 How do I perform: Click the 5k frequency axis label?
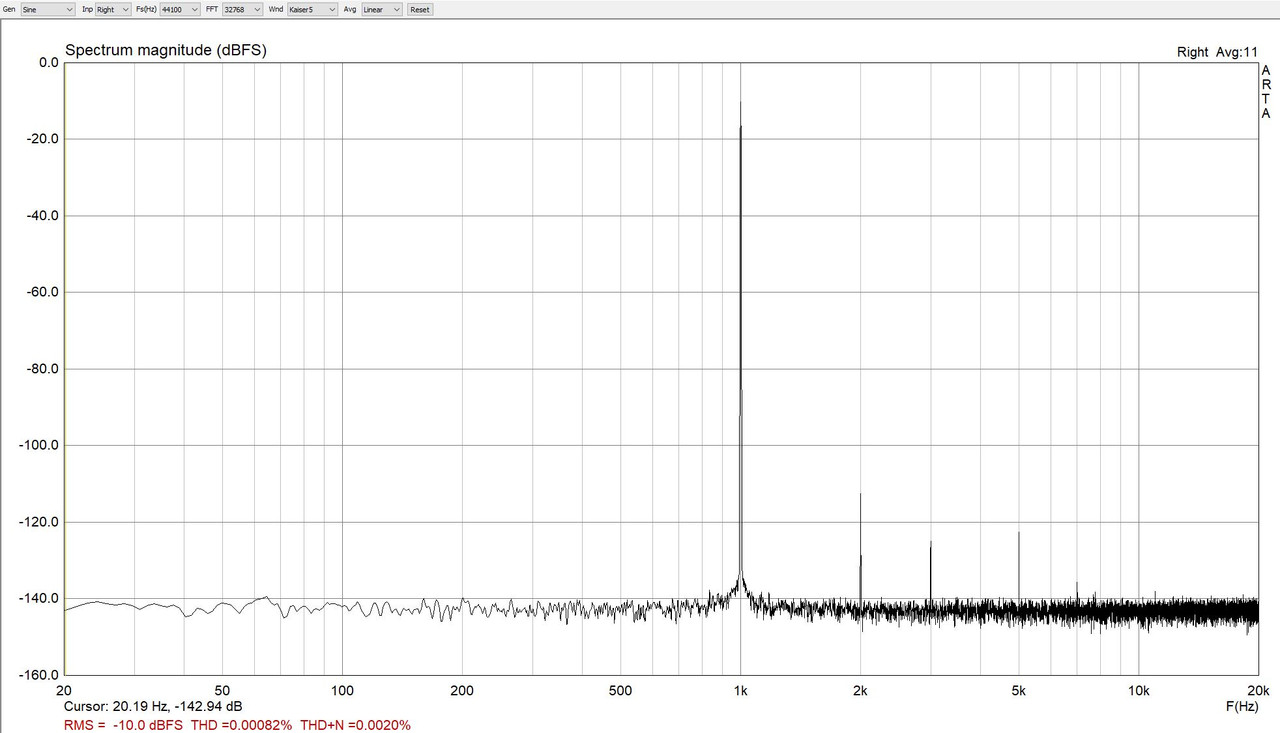[x=1019, y=690]
